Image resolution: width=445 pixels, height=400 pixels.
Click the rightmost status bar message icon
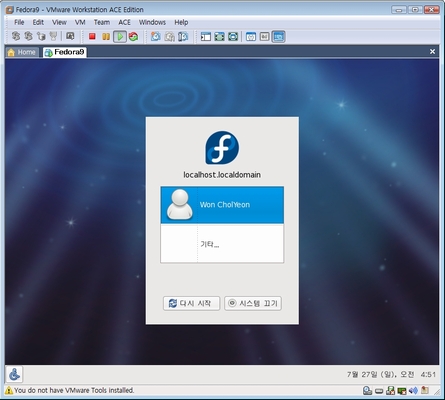click(x=425, y=390)
